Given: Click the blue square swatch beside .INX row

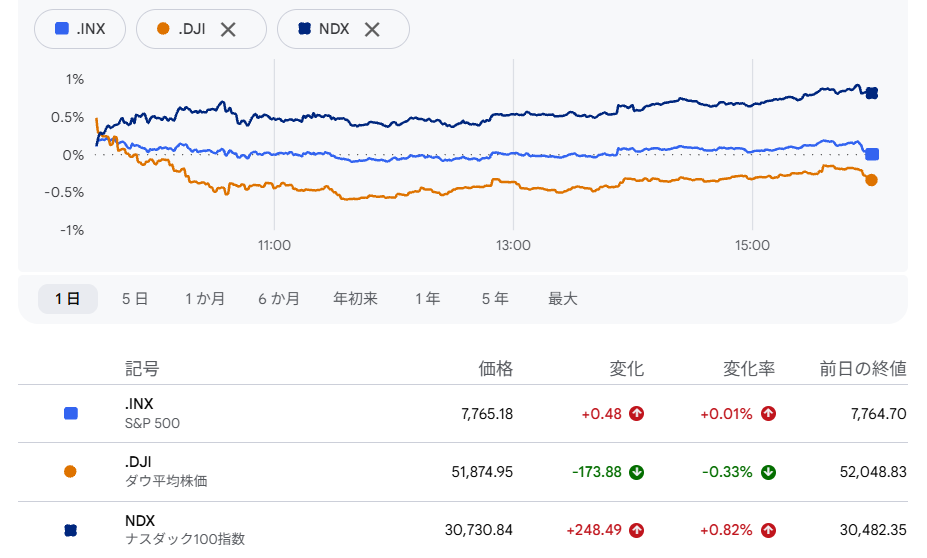Looking at the screenshot, I should pos(71,413).
